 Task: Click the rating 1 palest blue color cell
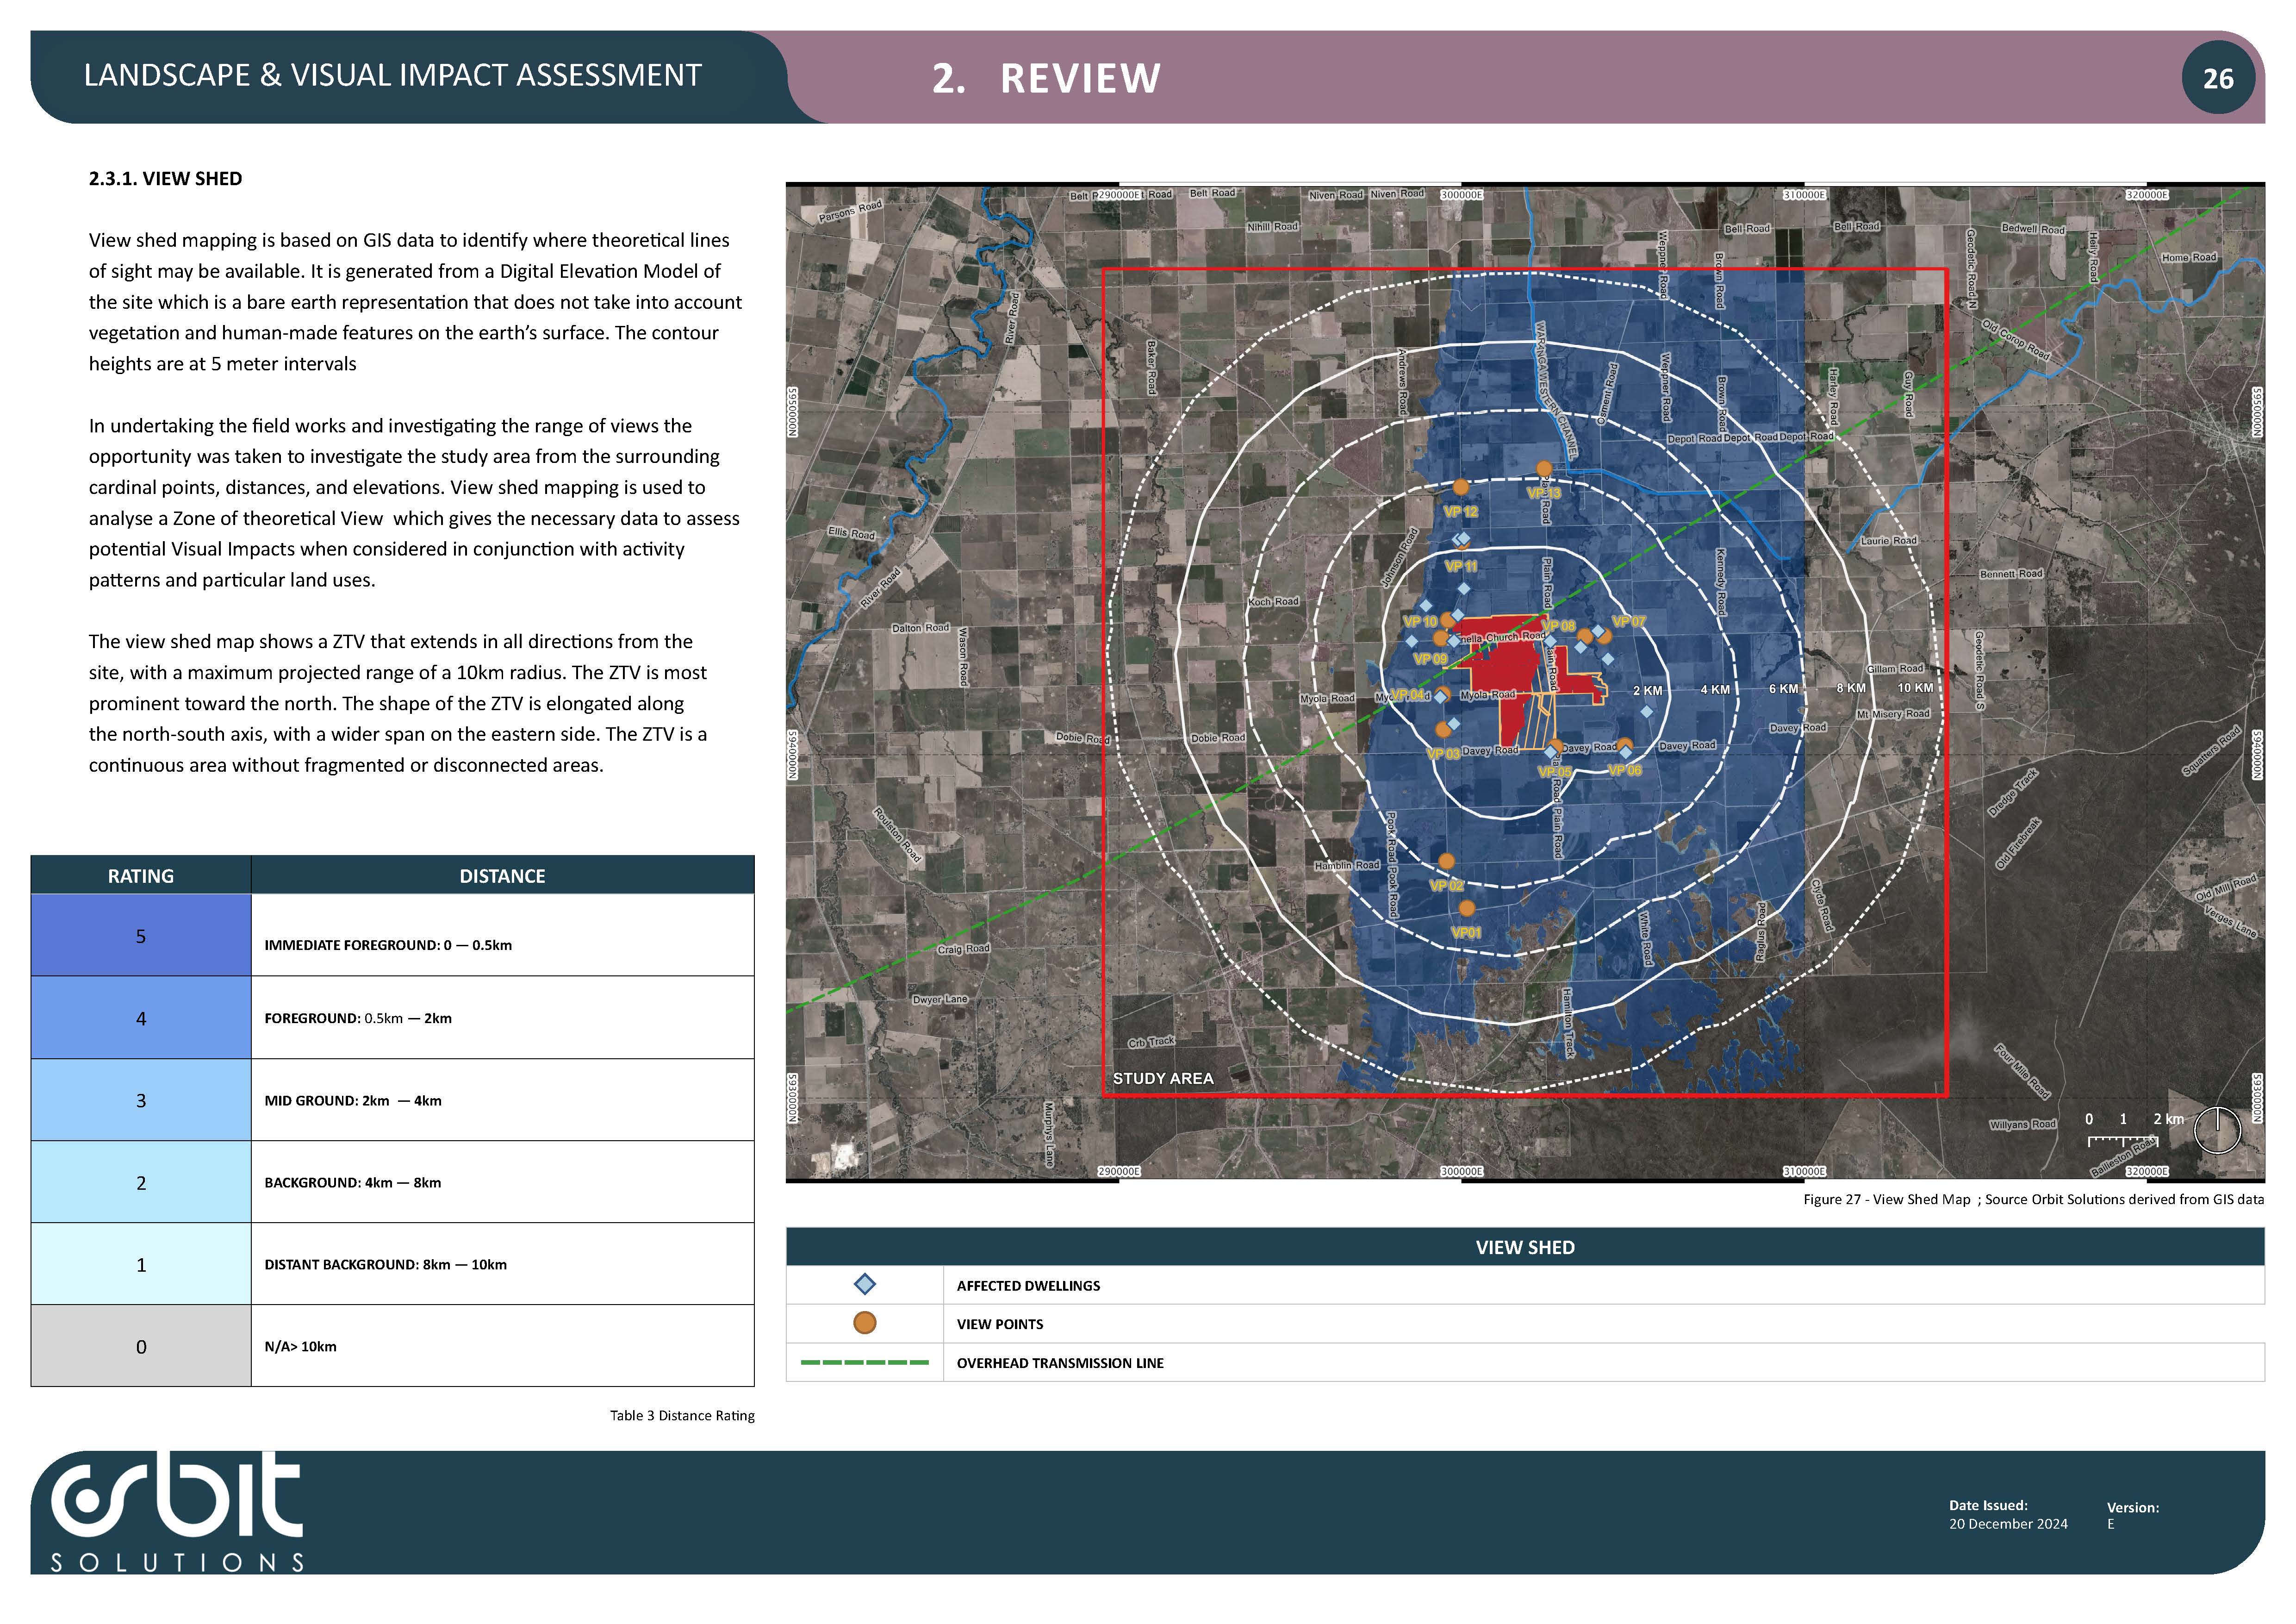point(141,1264)
